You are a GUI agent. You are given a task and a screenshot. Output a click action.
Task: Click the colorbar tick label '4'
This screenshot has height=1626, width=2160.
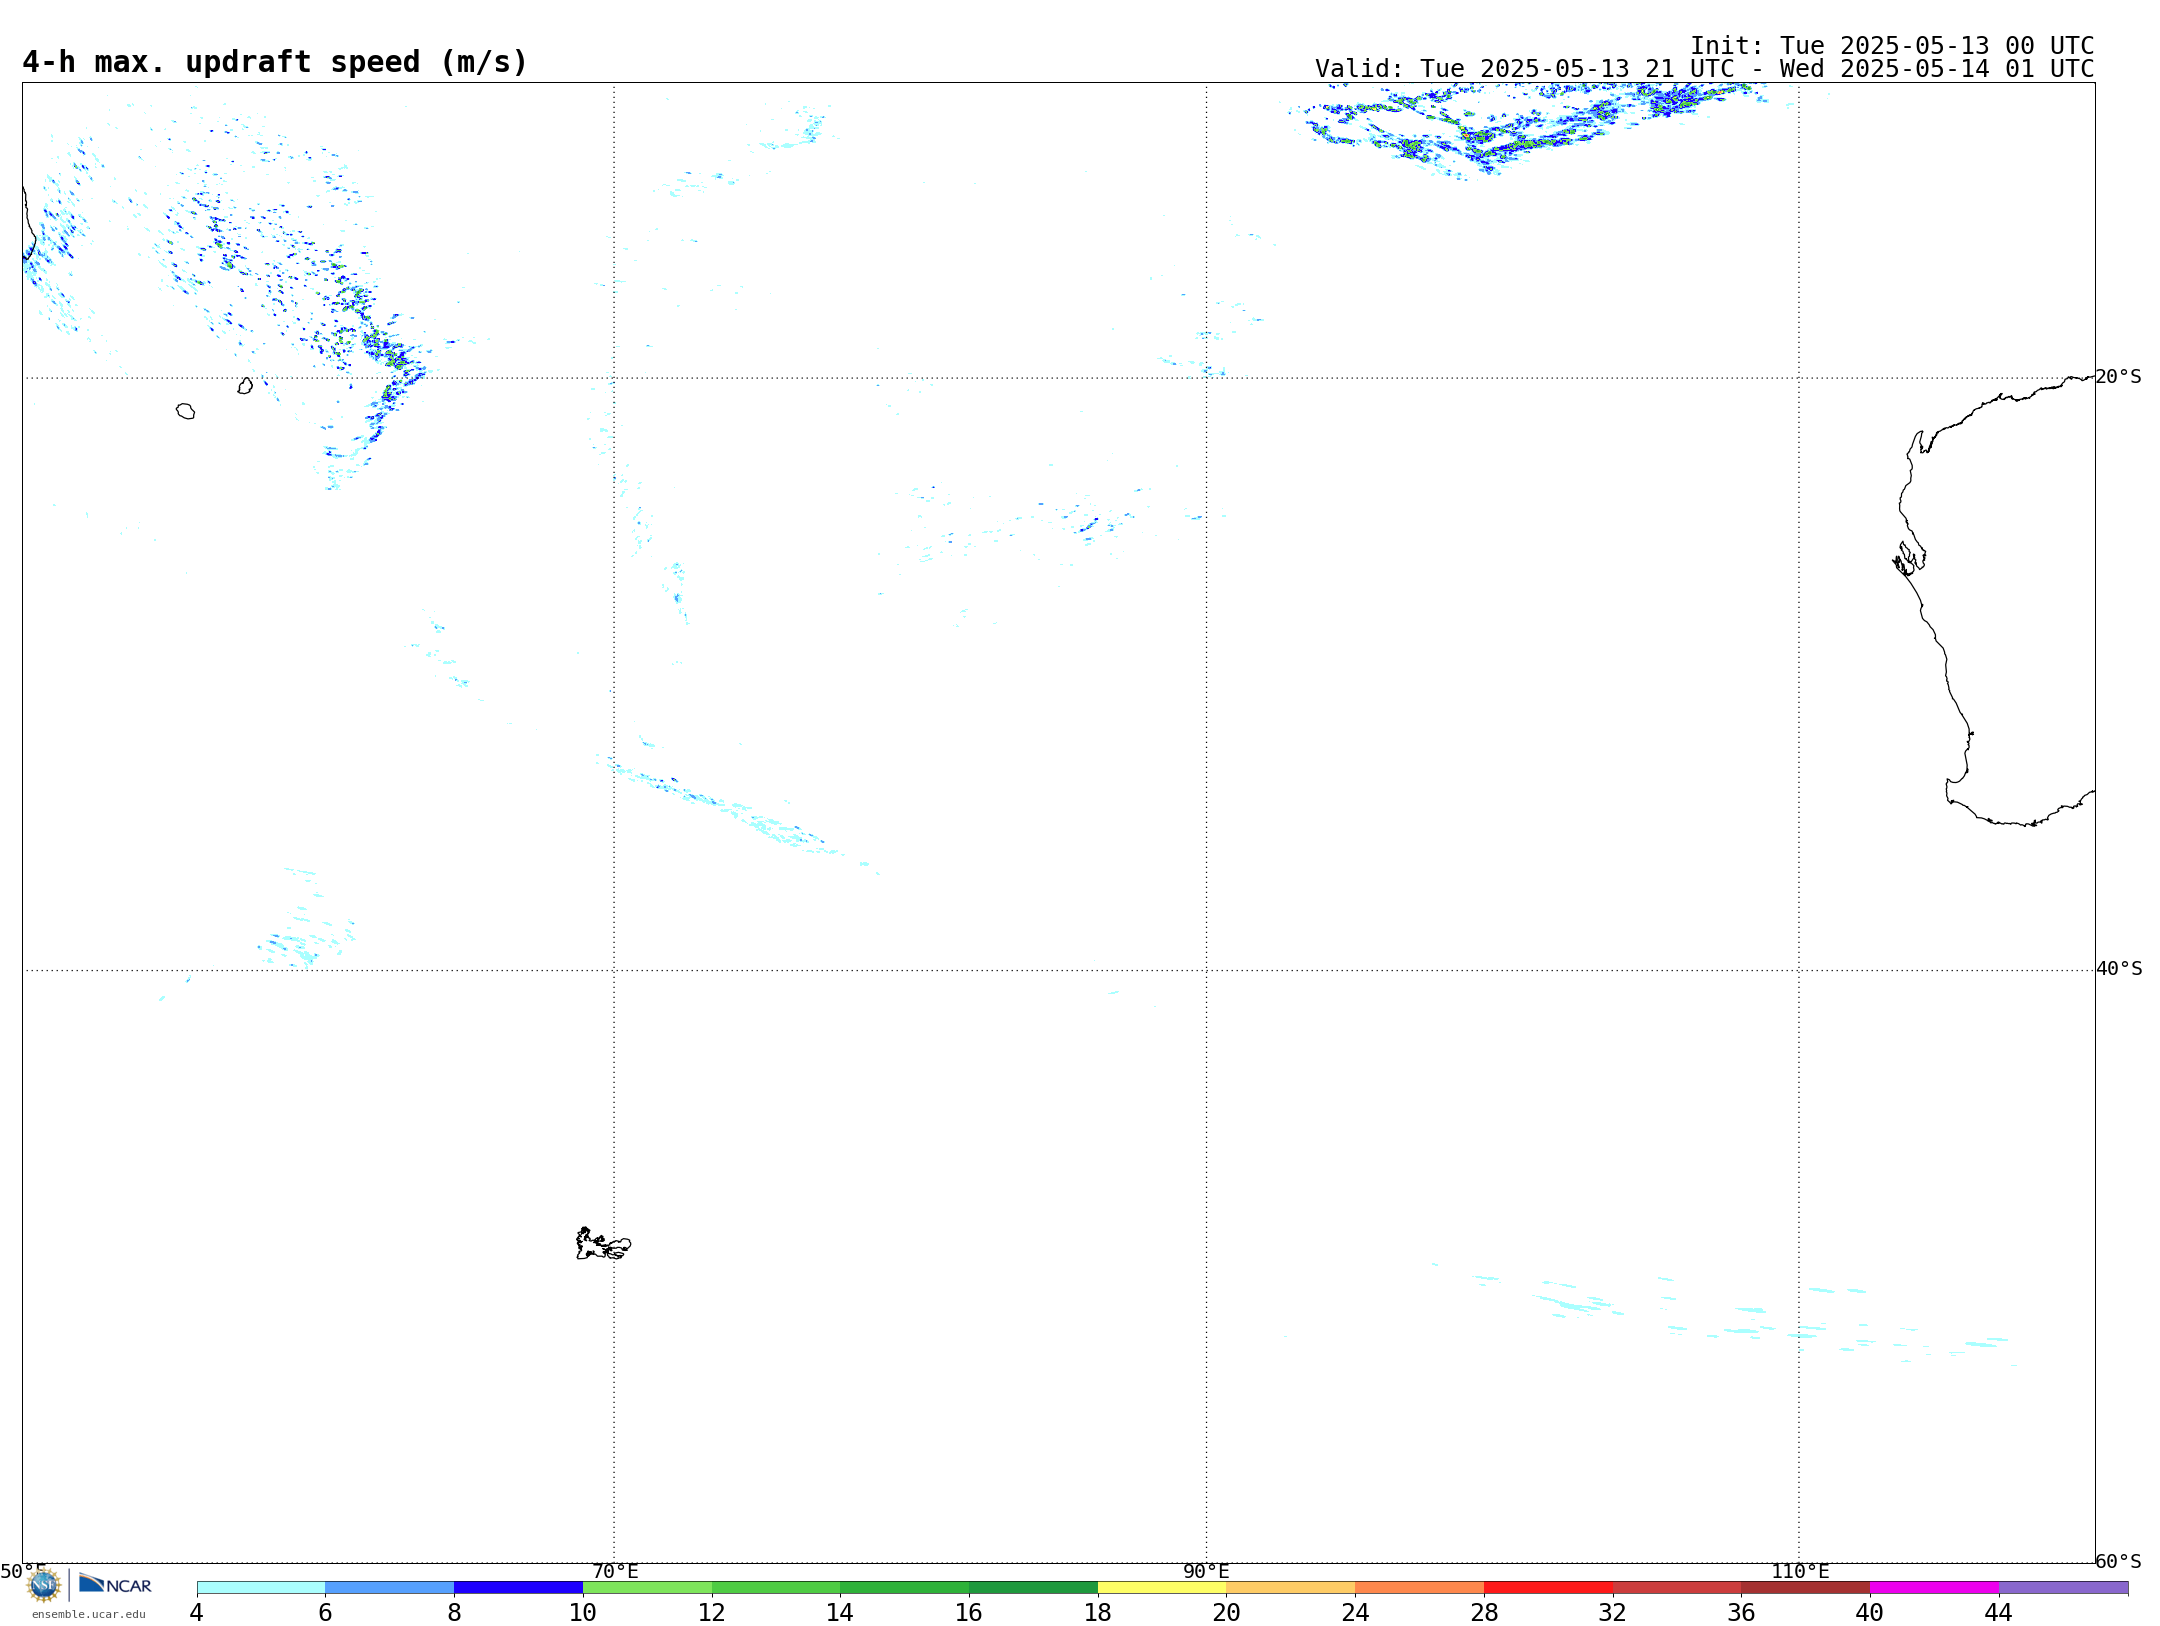197,1612
